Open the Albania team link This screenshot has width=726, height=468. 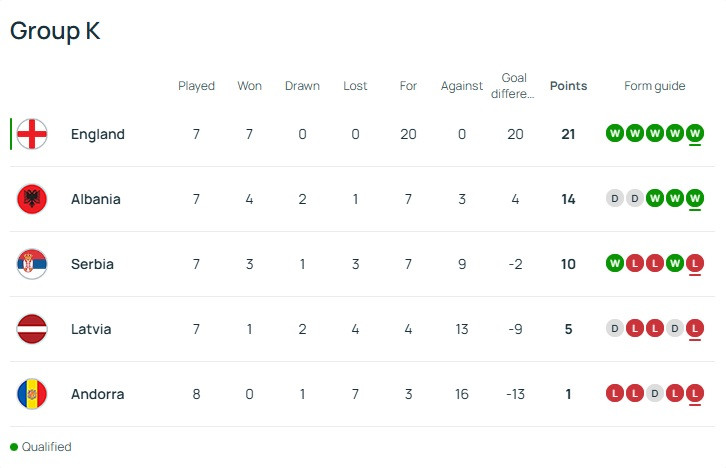click(96, 199)
